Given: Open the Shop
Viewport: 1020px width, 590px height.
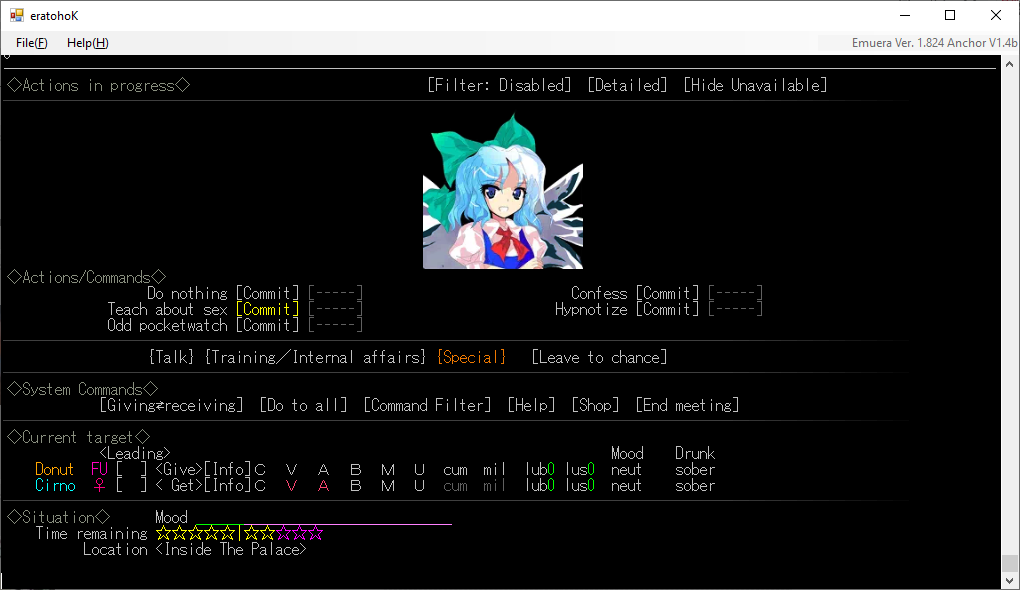Looking at the screenshot, I should point(595,405).
